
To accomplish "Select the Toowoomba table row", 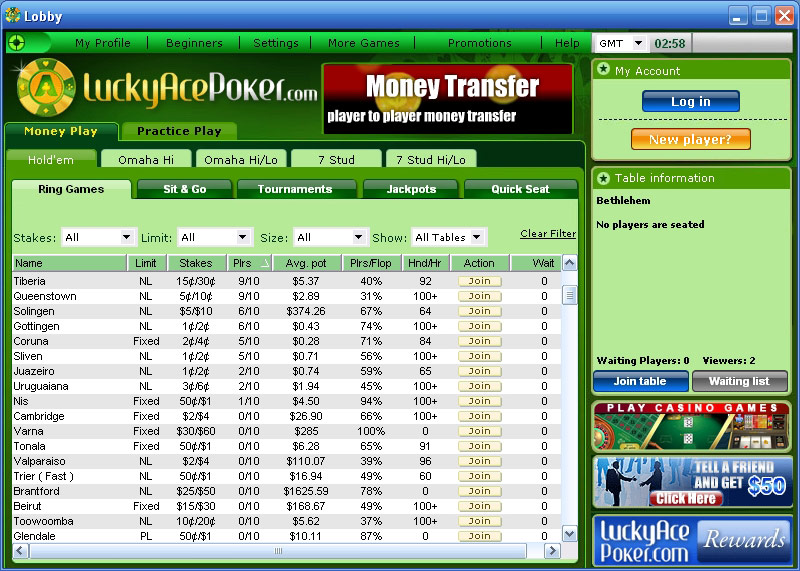I will click(287, 521).
